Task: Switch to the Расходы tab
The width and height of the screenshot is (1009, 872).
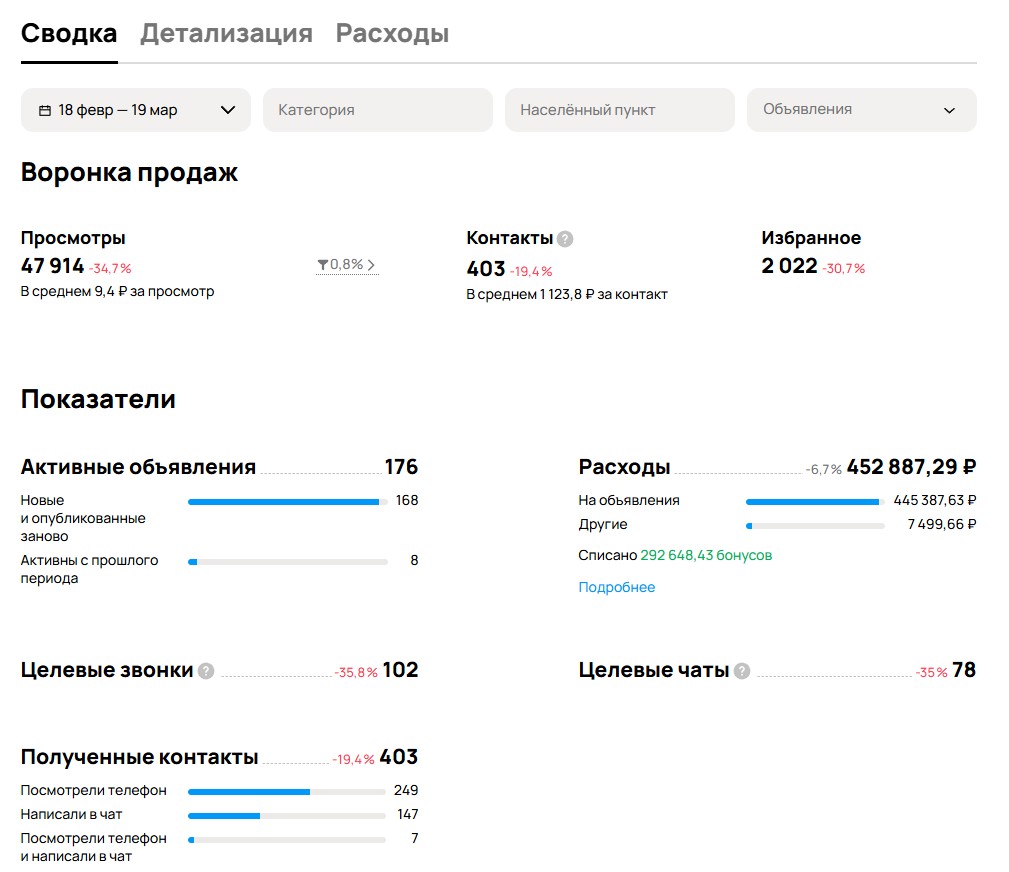Action: [x=393, y=33]
